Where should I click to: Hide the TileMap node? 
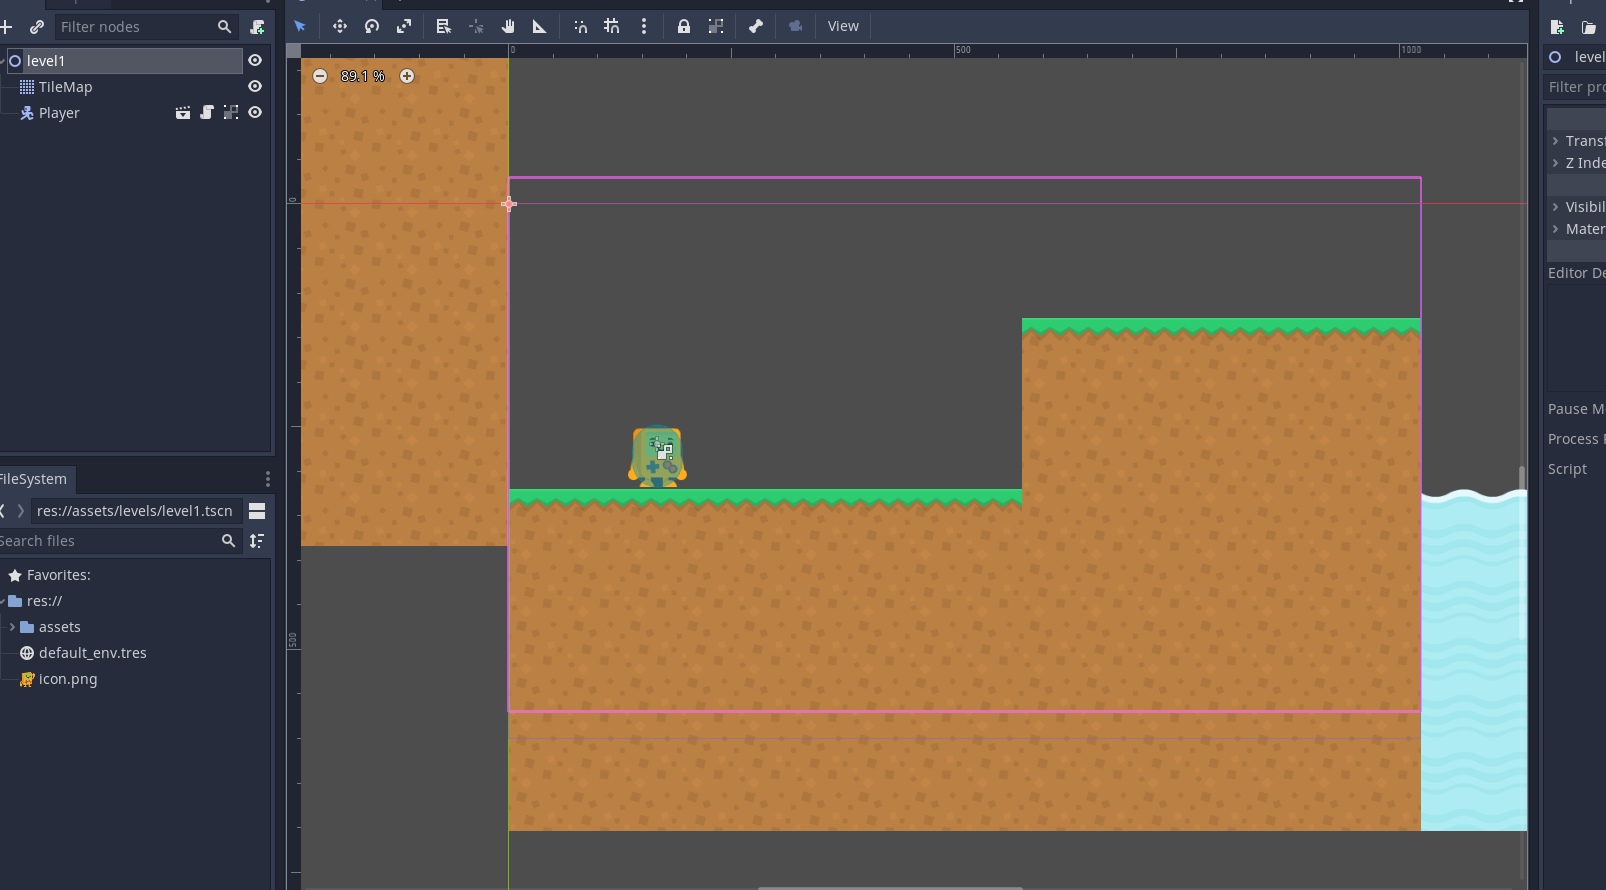pyautogui.click(x=255, y=87)
